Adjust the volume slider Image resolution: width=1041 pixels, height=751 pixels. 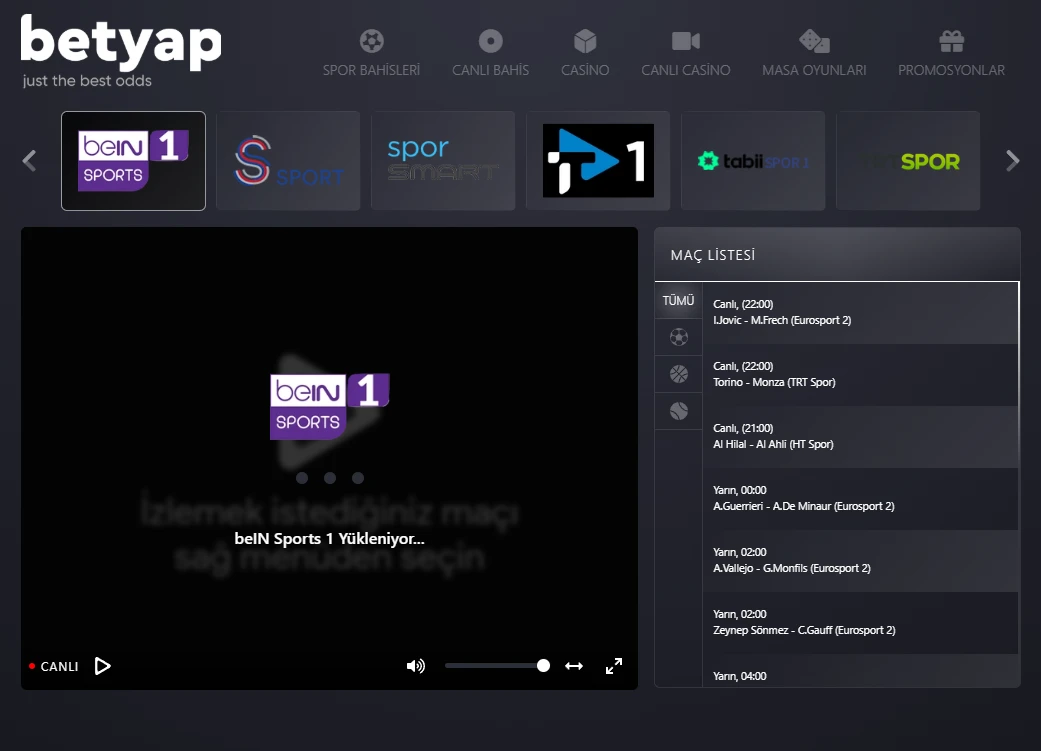pos(497,665)
